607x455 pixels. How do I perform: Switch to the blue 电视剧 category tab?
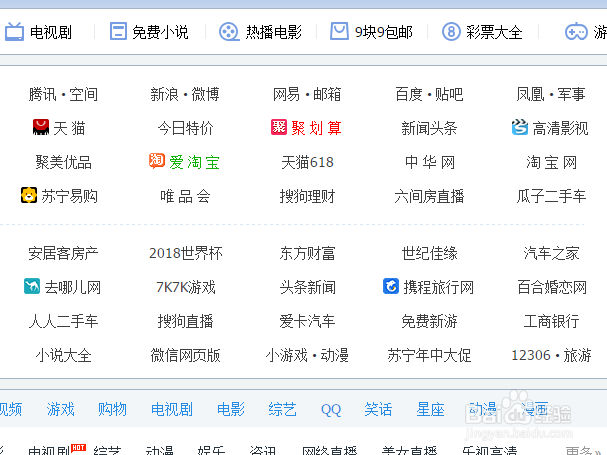tap(171, 409)
